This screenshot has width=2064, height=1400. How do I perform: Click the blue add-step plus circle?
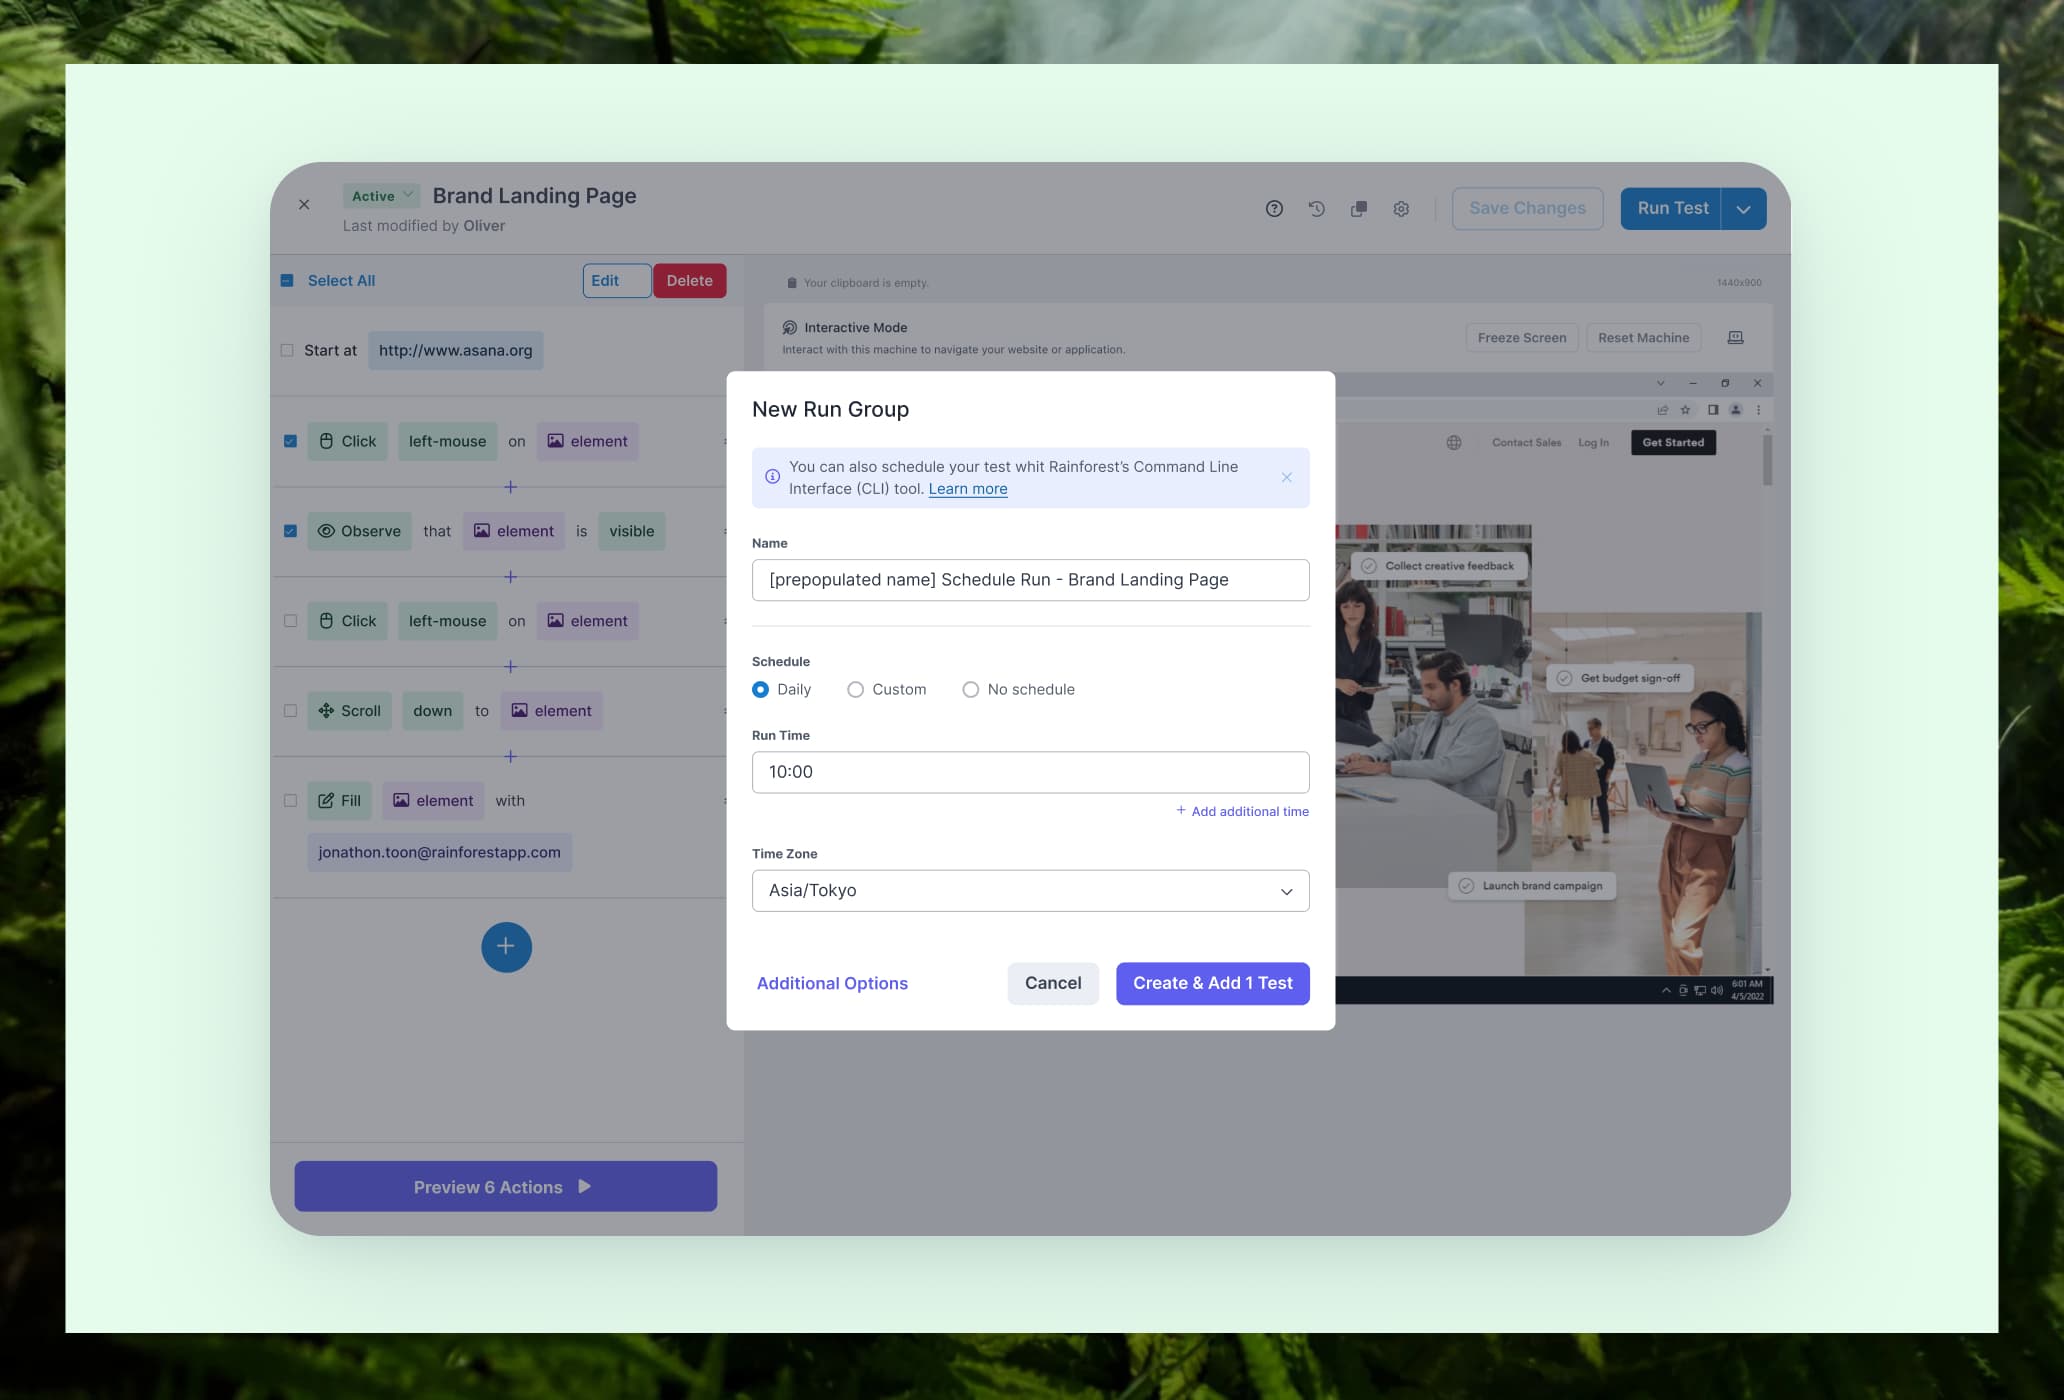[x=506, y=947]
